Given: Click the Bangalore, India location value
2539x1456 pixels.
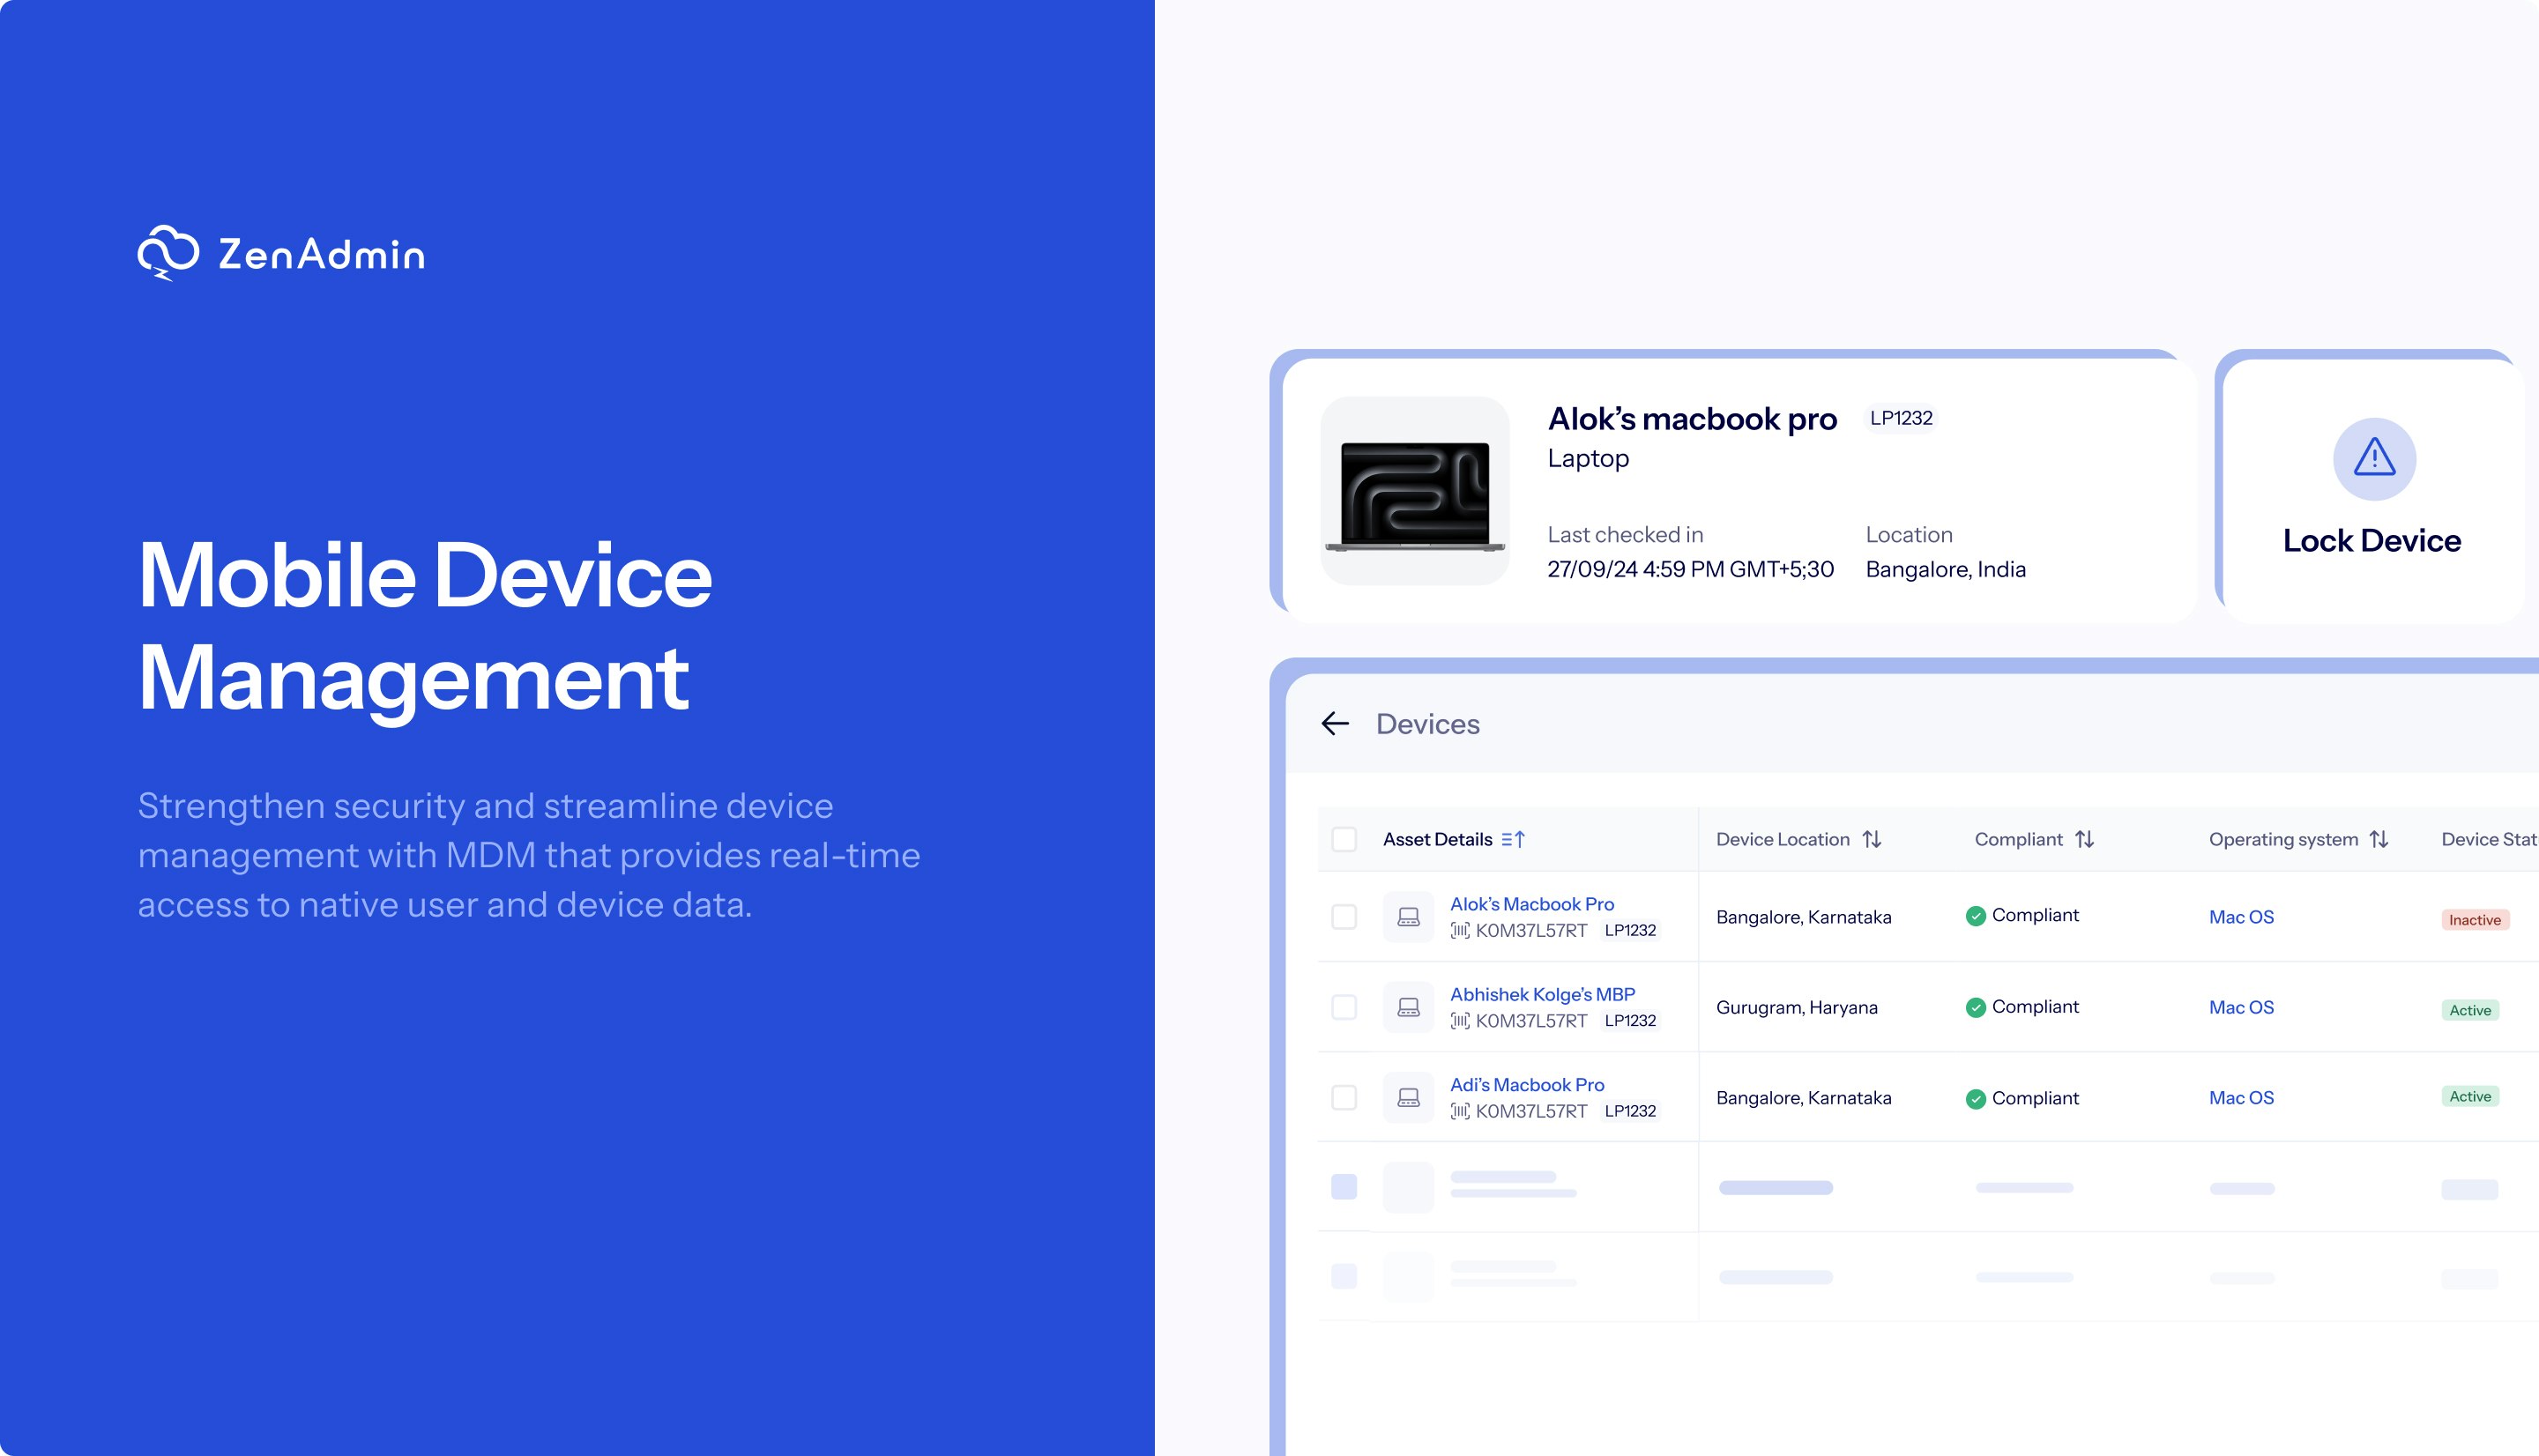Looking at the screenshot, I should [1945, 570].
